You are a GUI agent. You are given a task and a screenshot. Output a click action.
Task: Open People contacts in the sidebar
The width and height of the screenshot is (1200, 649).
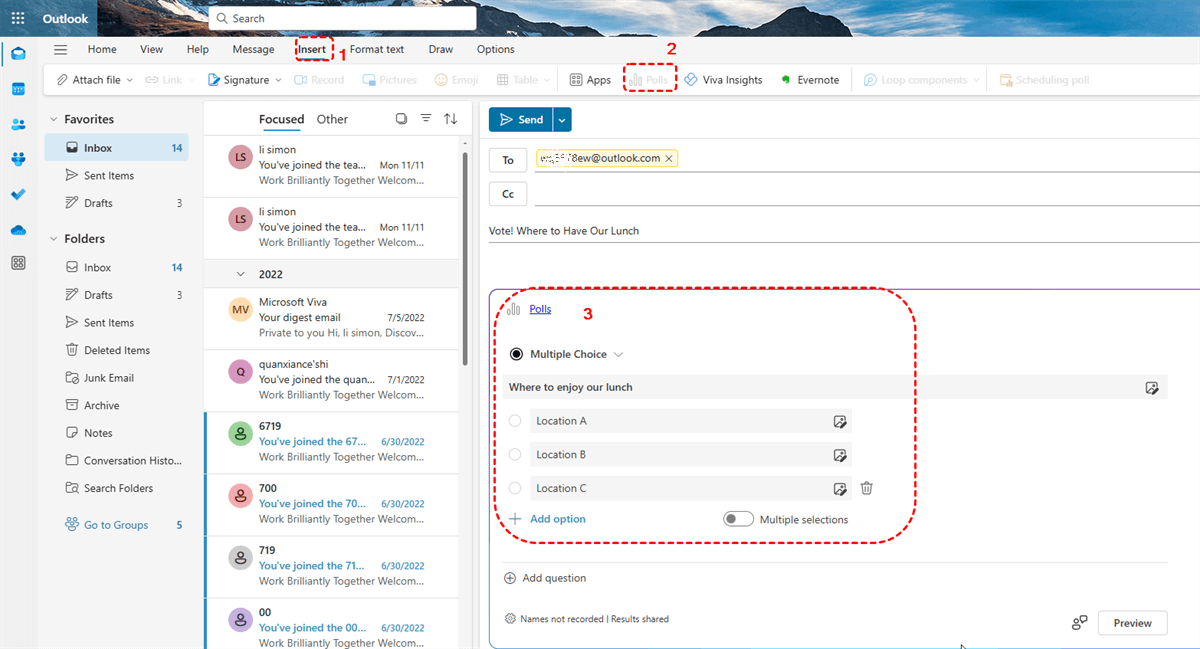pos(18,125)
